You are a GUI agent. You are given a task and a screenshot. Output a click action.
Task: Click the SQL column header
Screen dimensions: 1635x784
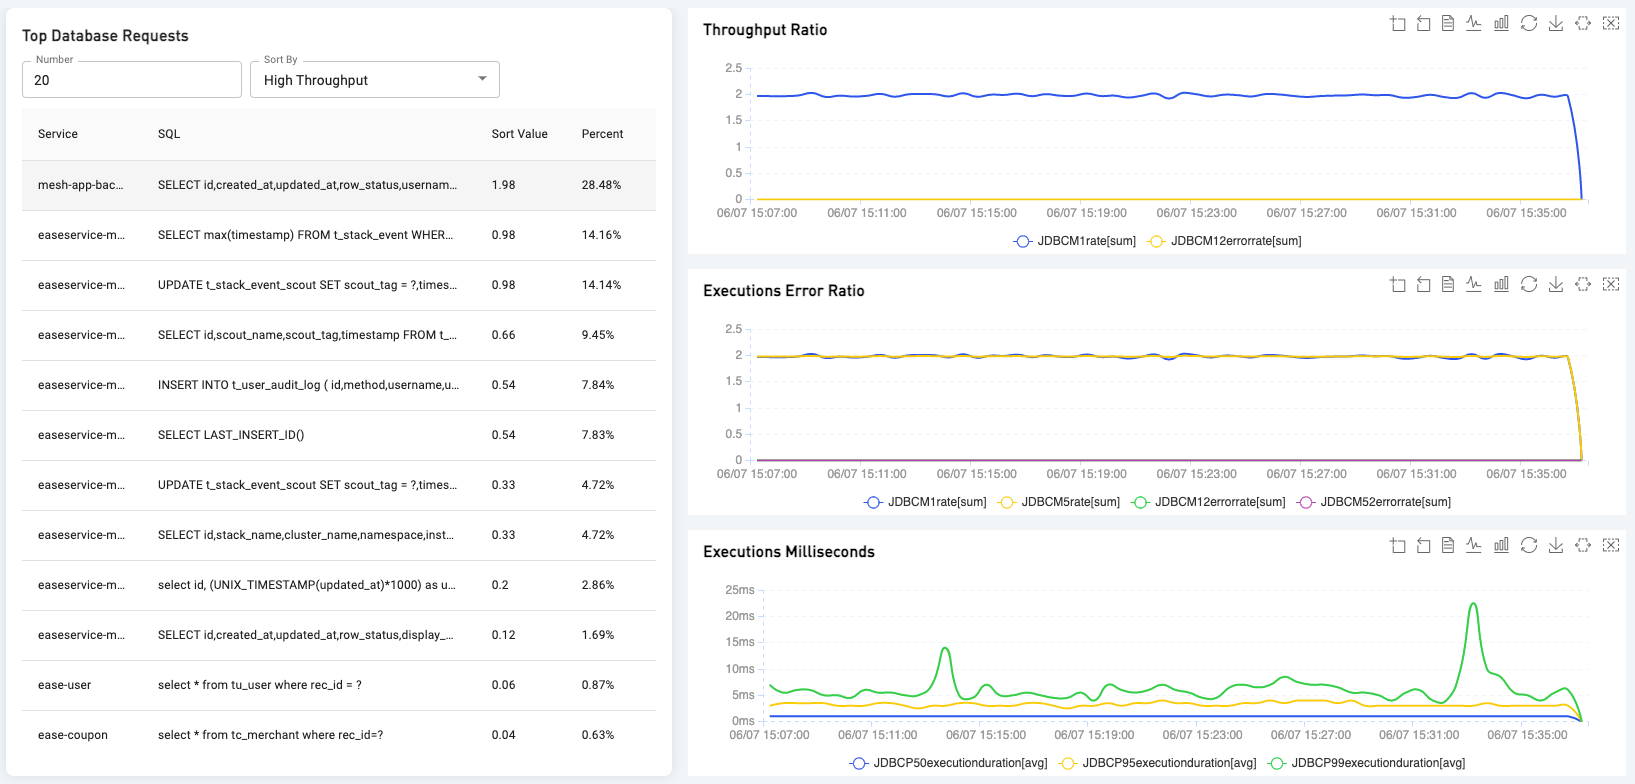coord(169,134)
